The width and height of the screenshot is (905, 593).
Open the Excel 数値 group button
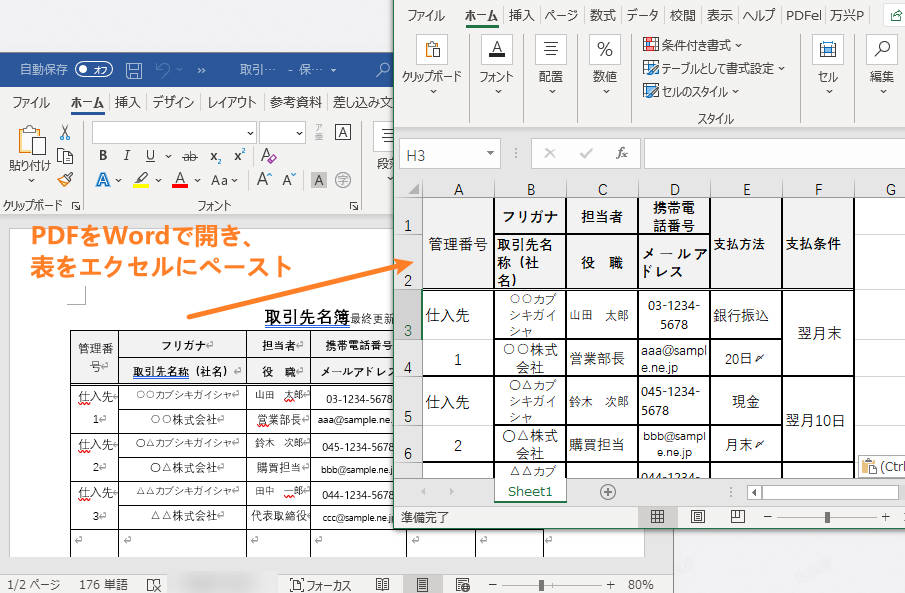click(x=605, y=65)
